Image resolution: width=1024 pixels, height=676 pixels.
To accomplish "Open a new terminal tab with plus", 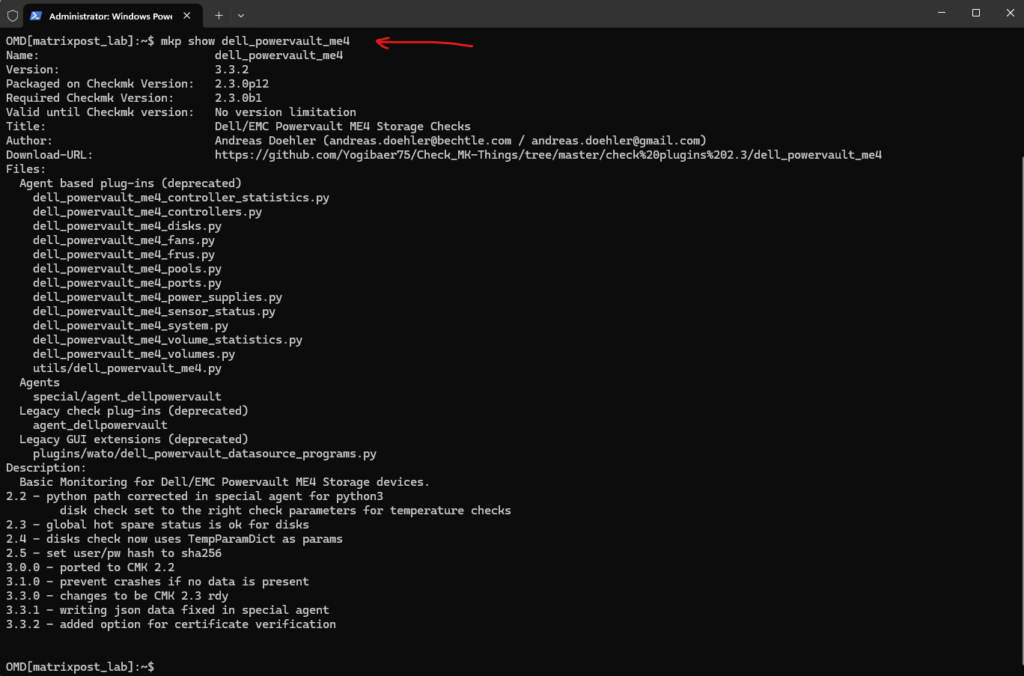I will [219, 15].
